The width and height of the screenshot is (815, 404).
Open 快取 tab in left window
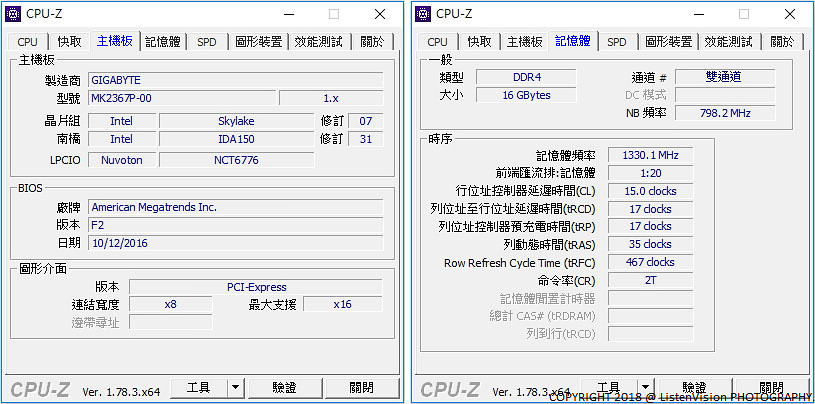point(70,42)
